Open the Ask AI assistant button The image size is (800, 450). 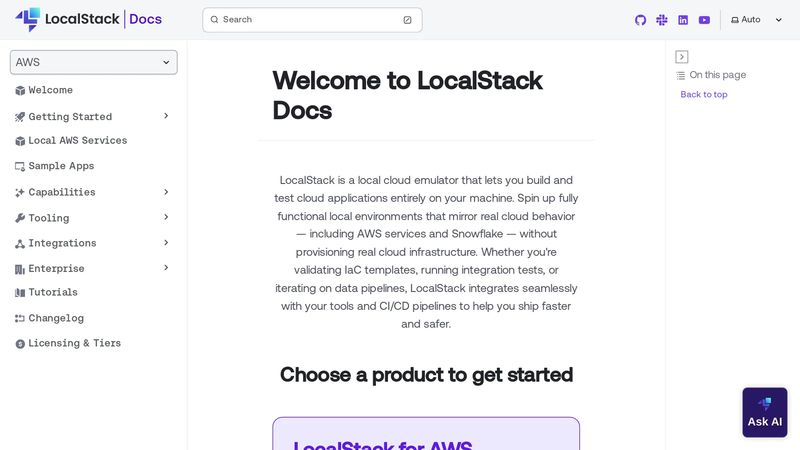pyautogui.click(x=765, y=412)
